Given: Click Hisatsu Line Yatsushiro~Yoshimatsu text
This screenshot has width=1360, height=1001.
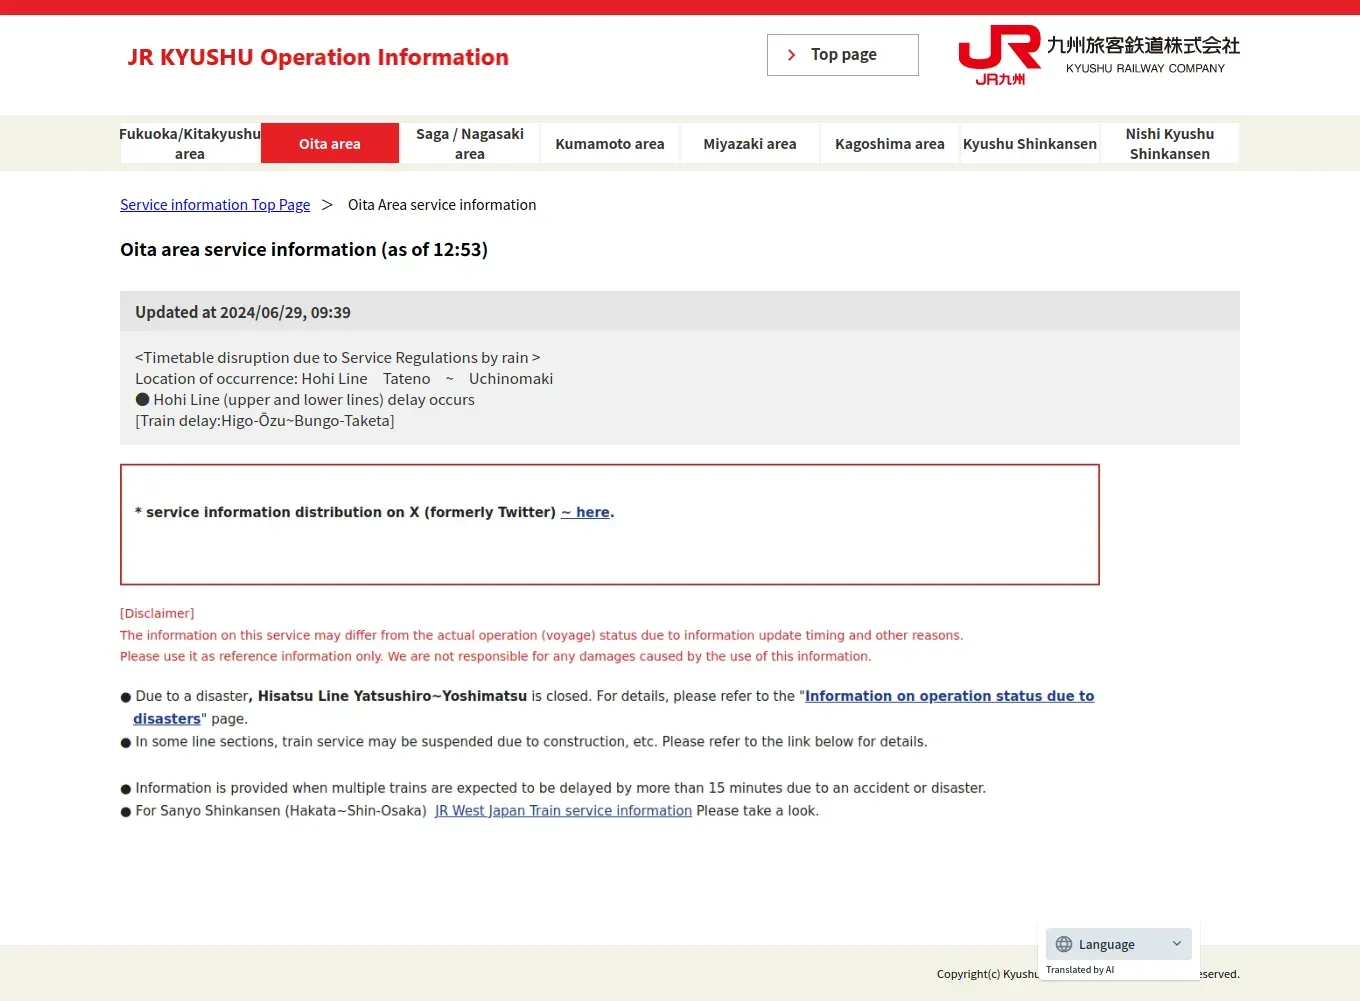Looking at the screenshot, I should click(x=392, y=696).
